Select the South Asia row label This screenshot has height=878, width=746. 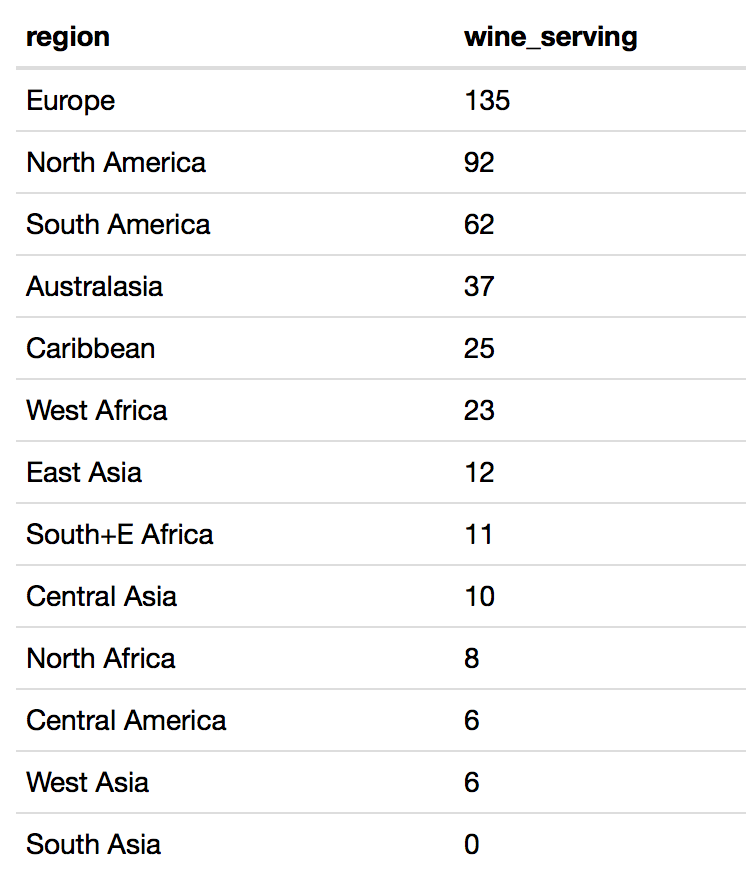(93, 845)
